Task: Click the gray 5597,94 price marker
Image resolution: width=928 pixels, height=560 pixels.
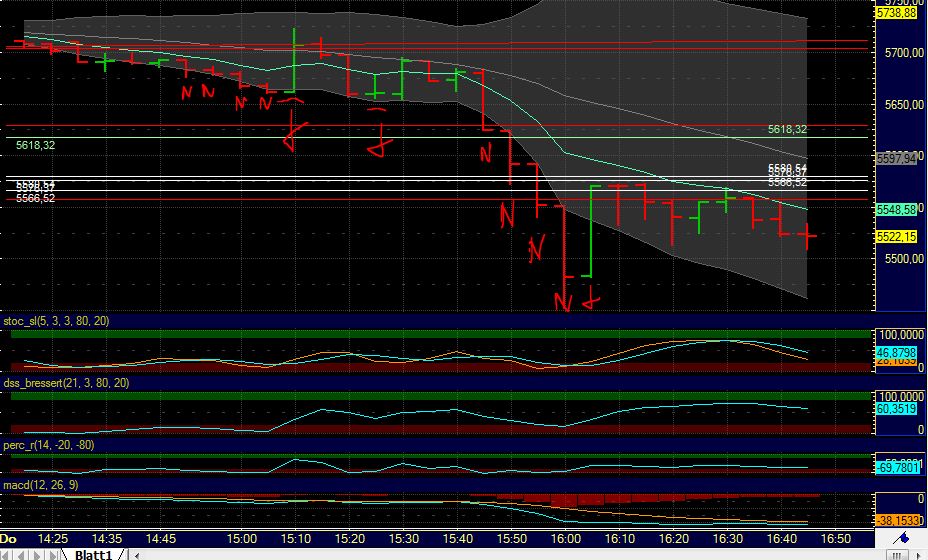Action: (x=896, y=158)
